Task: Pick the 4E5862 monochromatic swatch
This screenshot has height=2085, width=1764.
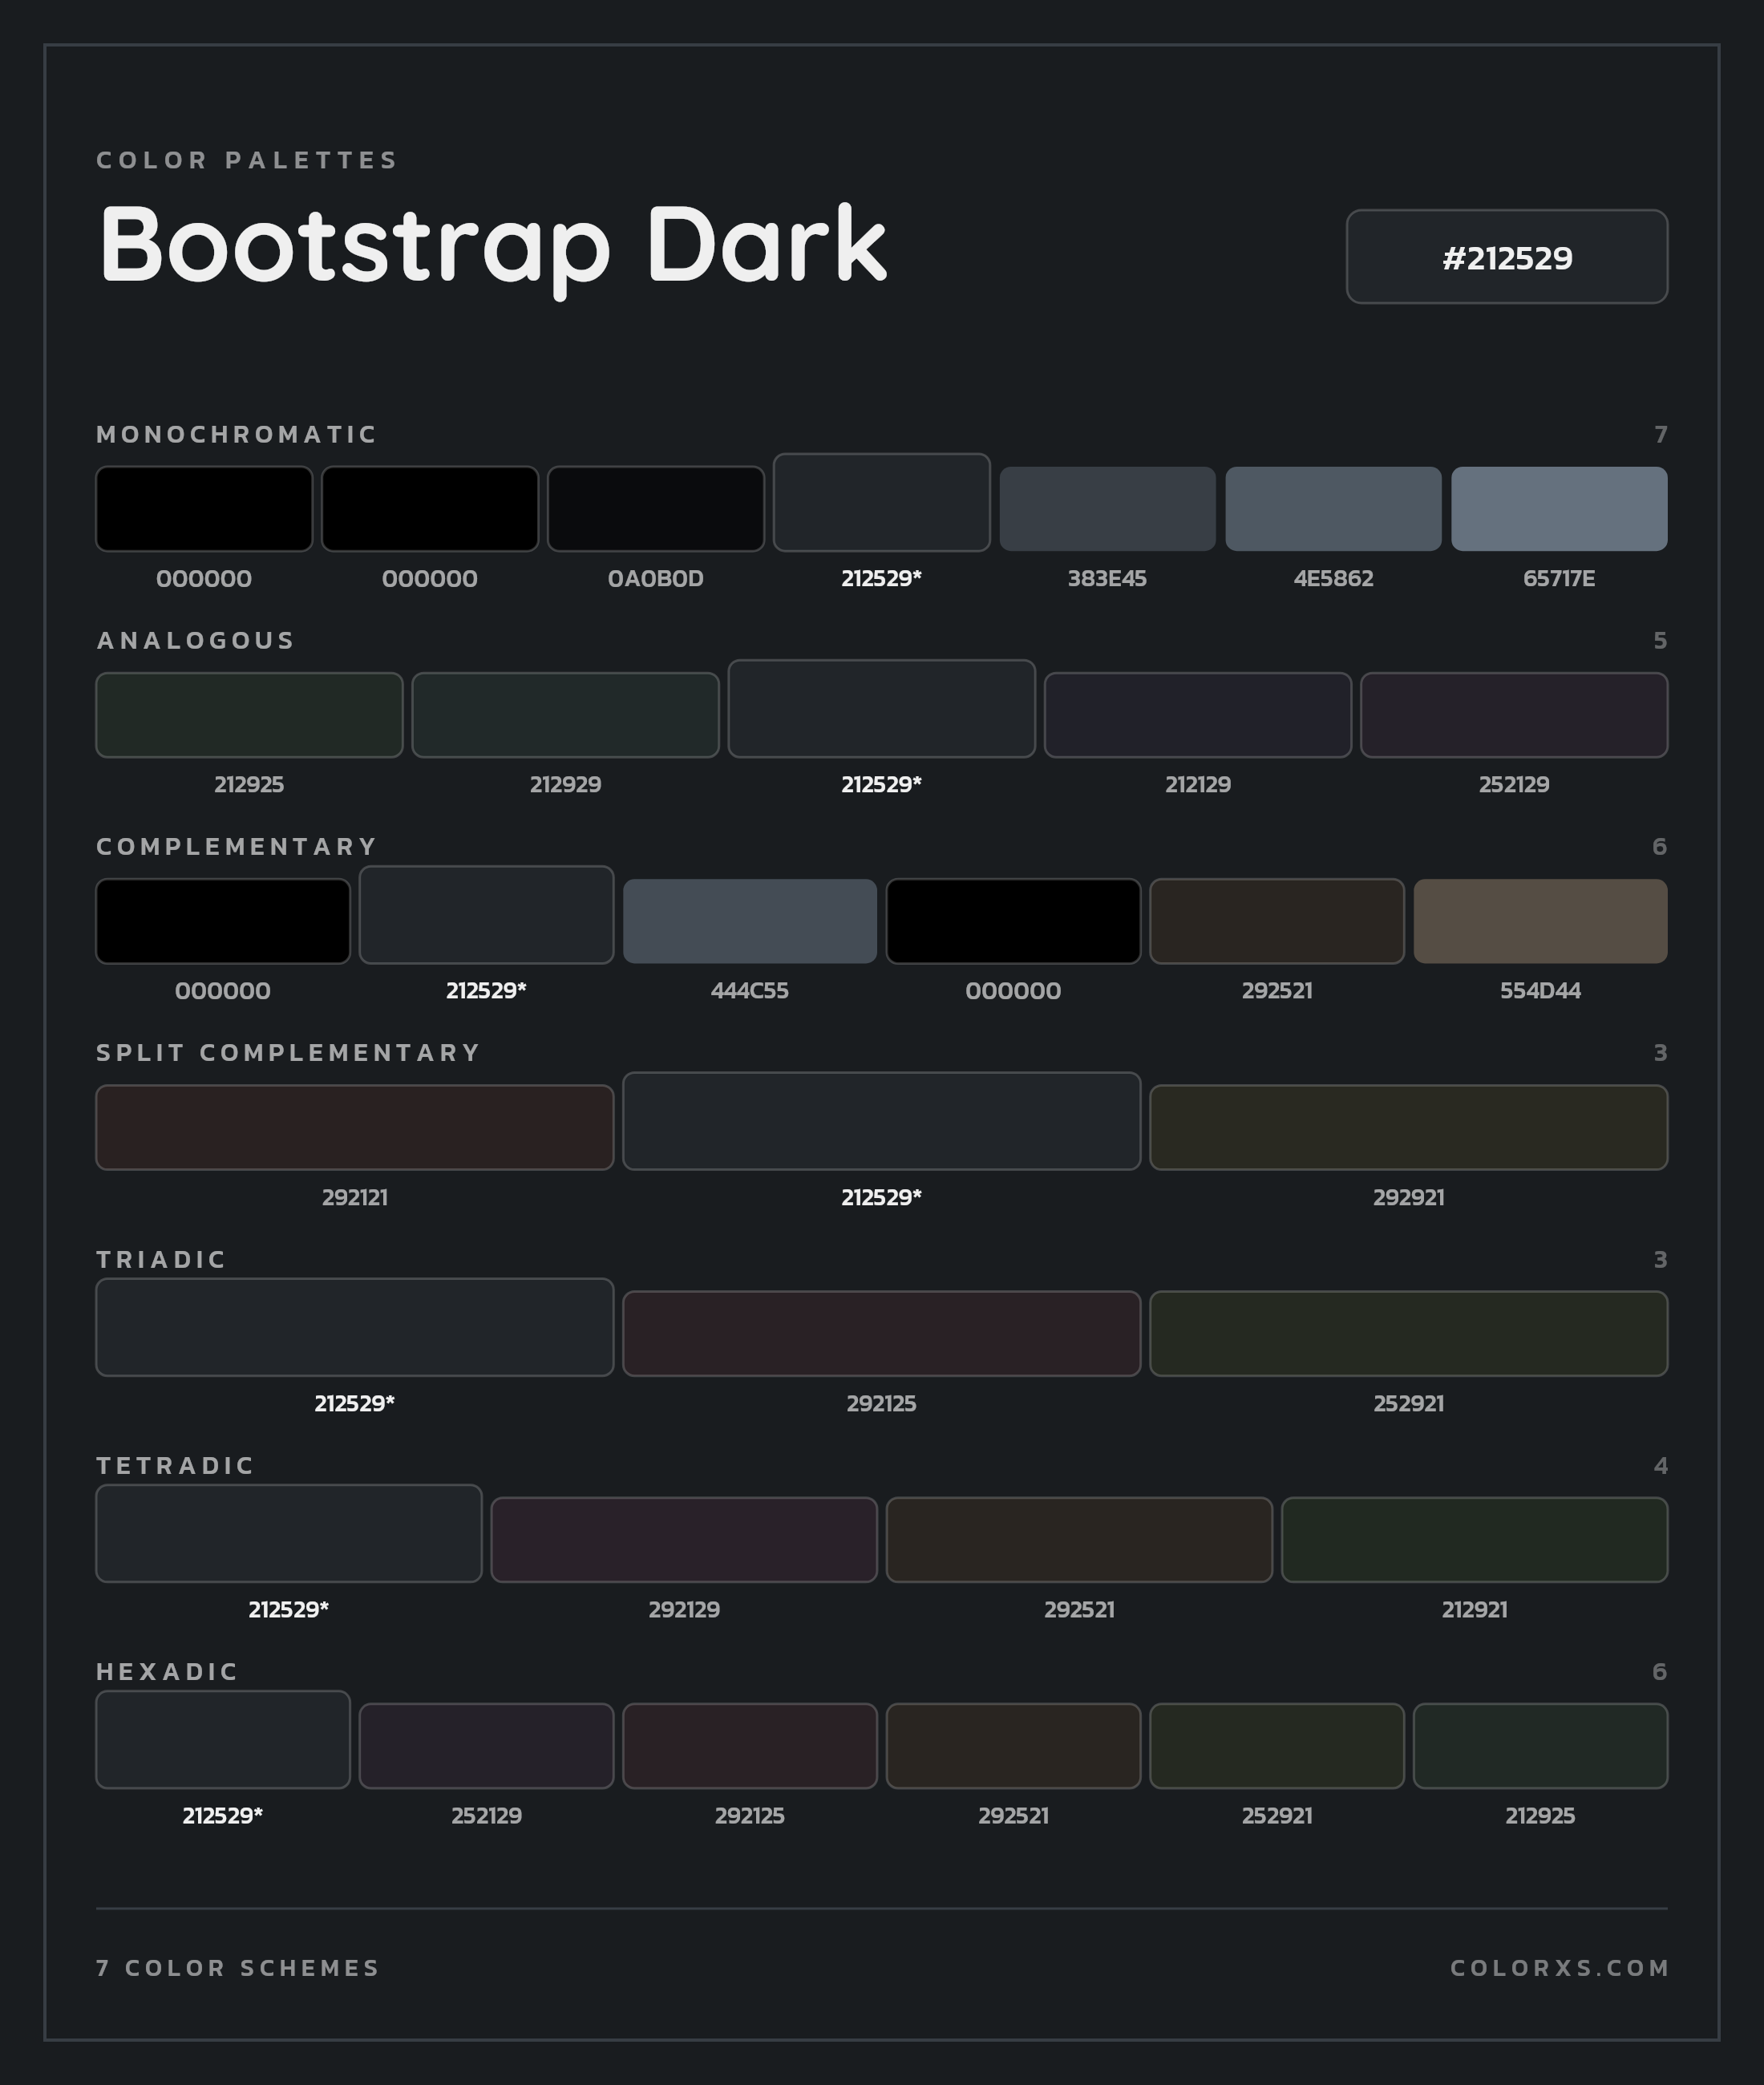Action: 1334,508
